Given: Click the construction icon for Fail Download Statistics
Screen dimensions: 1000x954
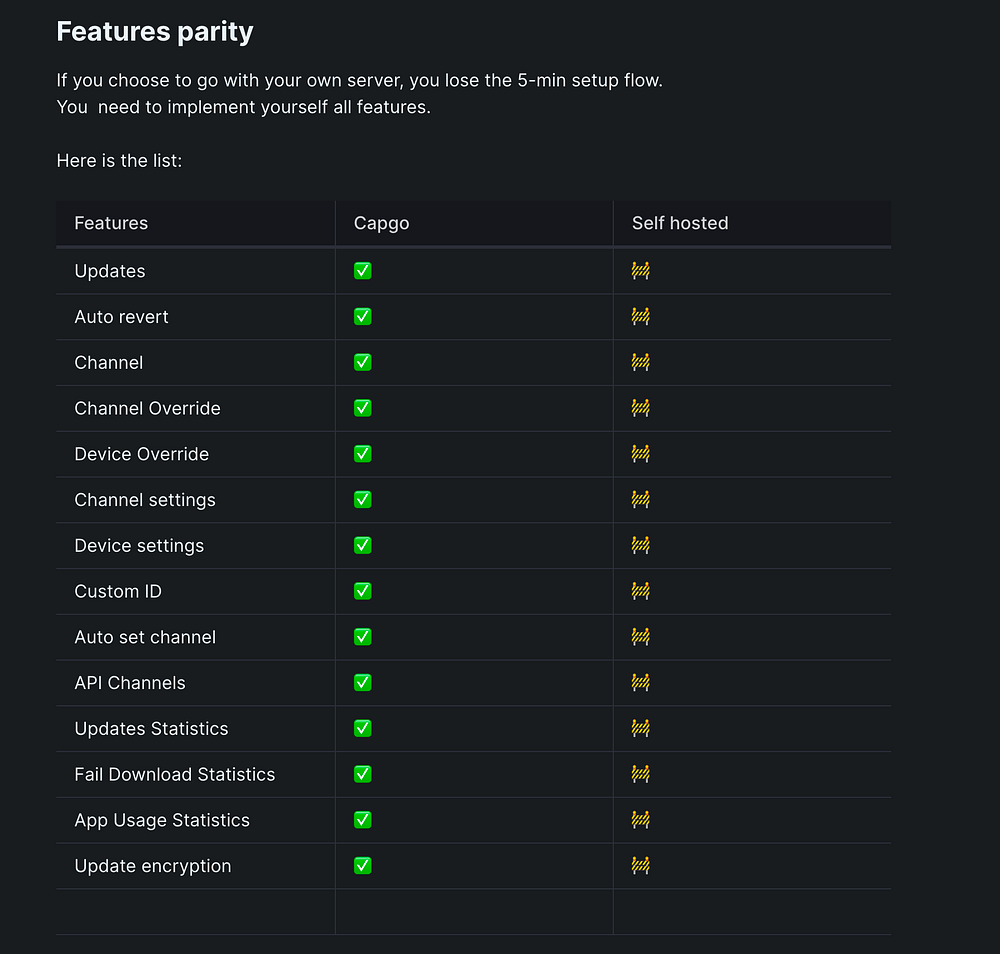Looking at the screenshot, I should point(641,774).
